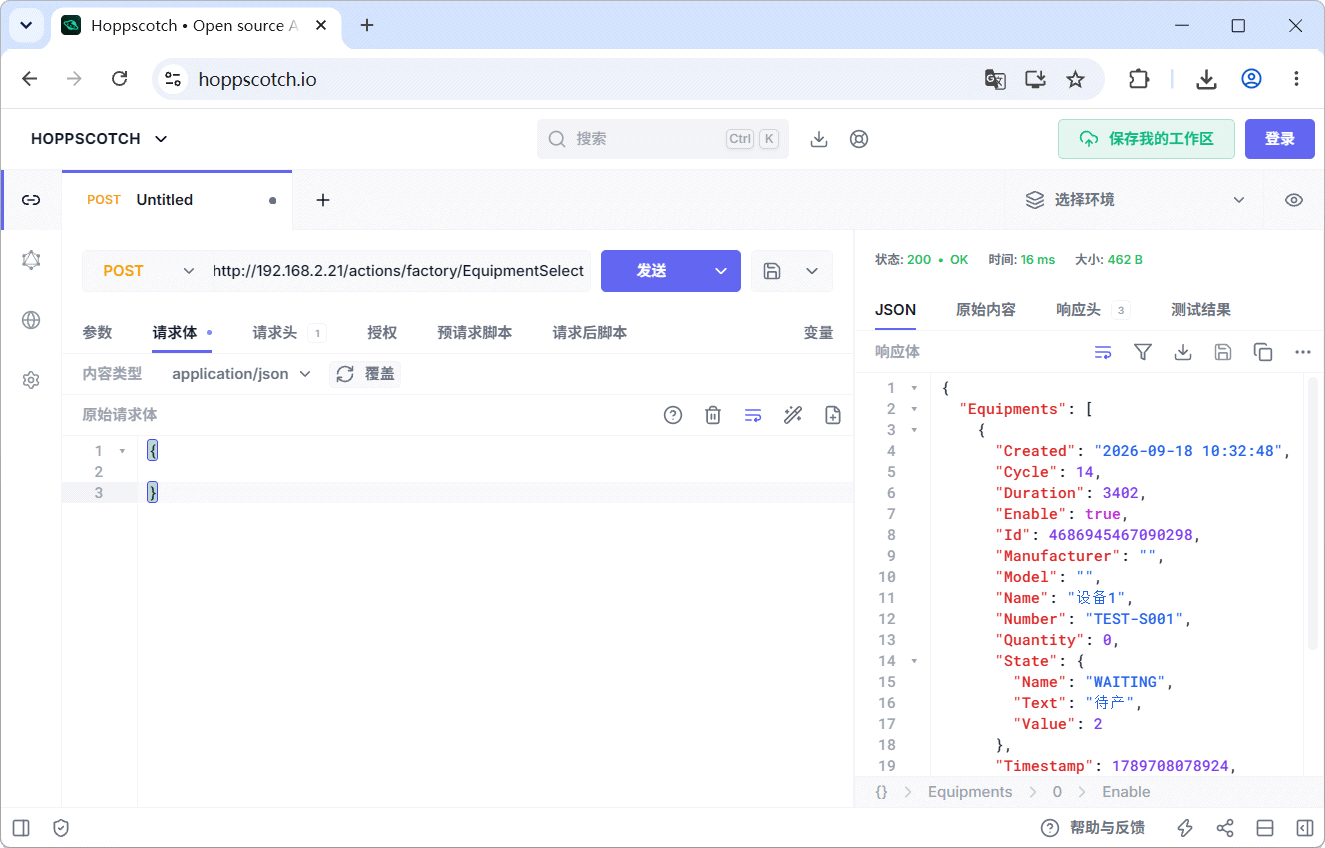Open the application/json content type dropdown
The width and height of the screenshot is (1325, 848).
241,374
